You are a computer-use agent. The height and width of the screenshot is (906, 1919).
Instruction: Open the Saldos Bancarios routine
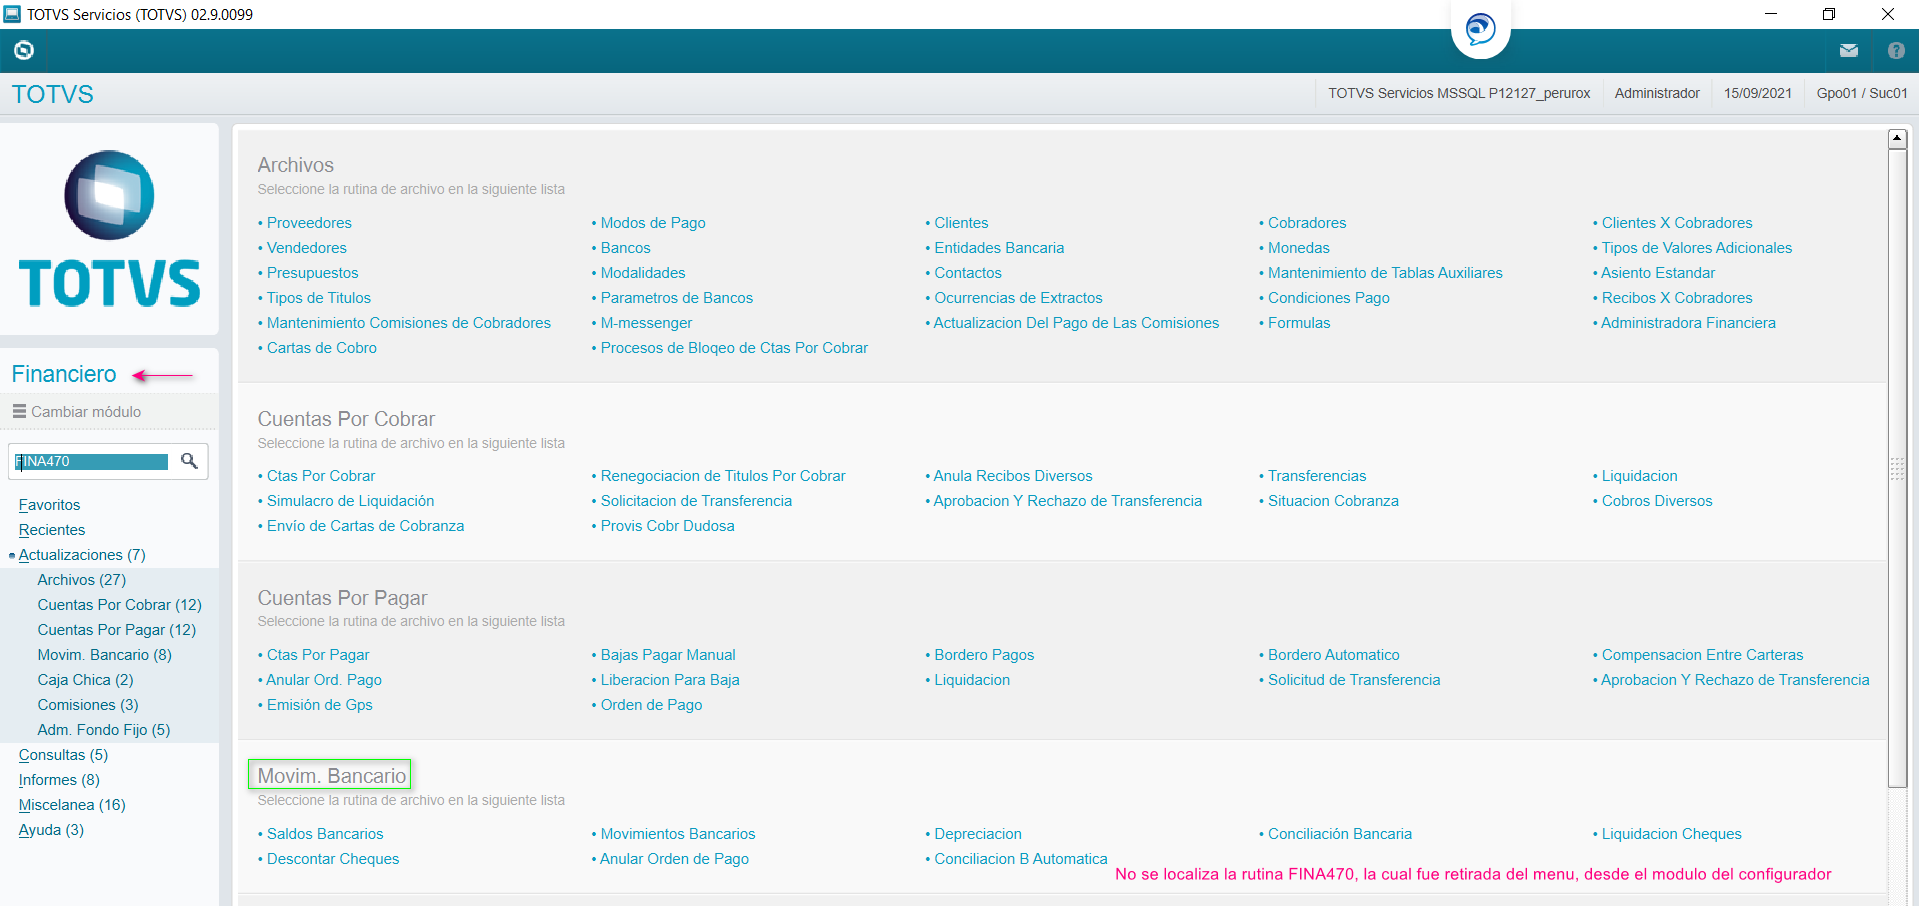pyautogui.click(x=325, y=834)
